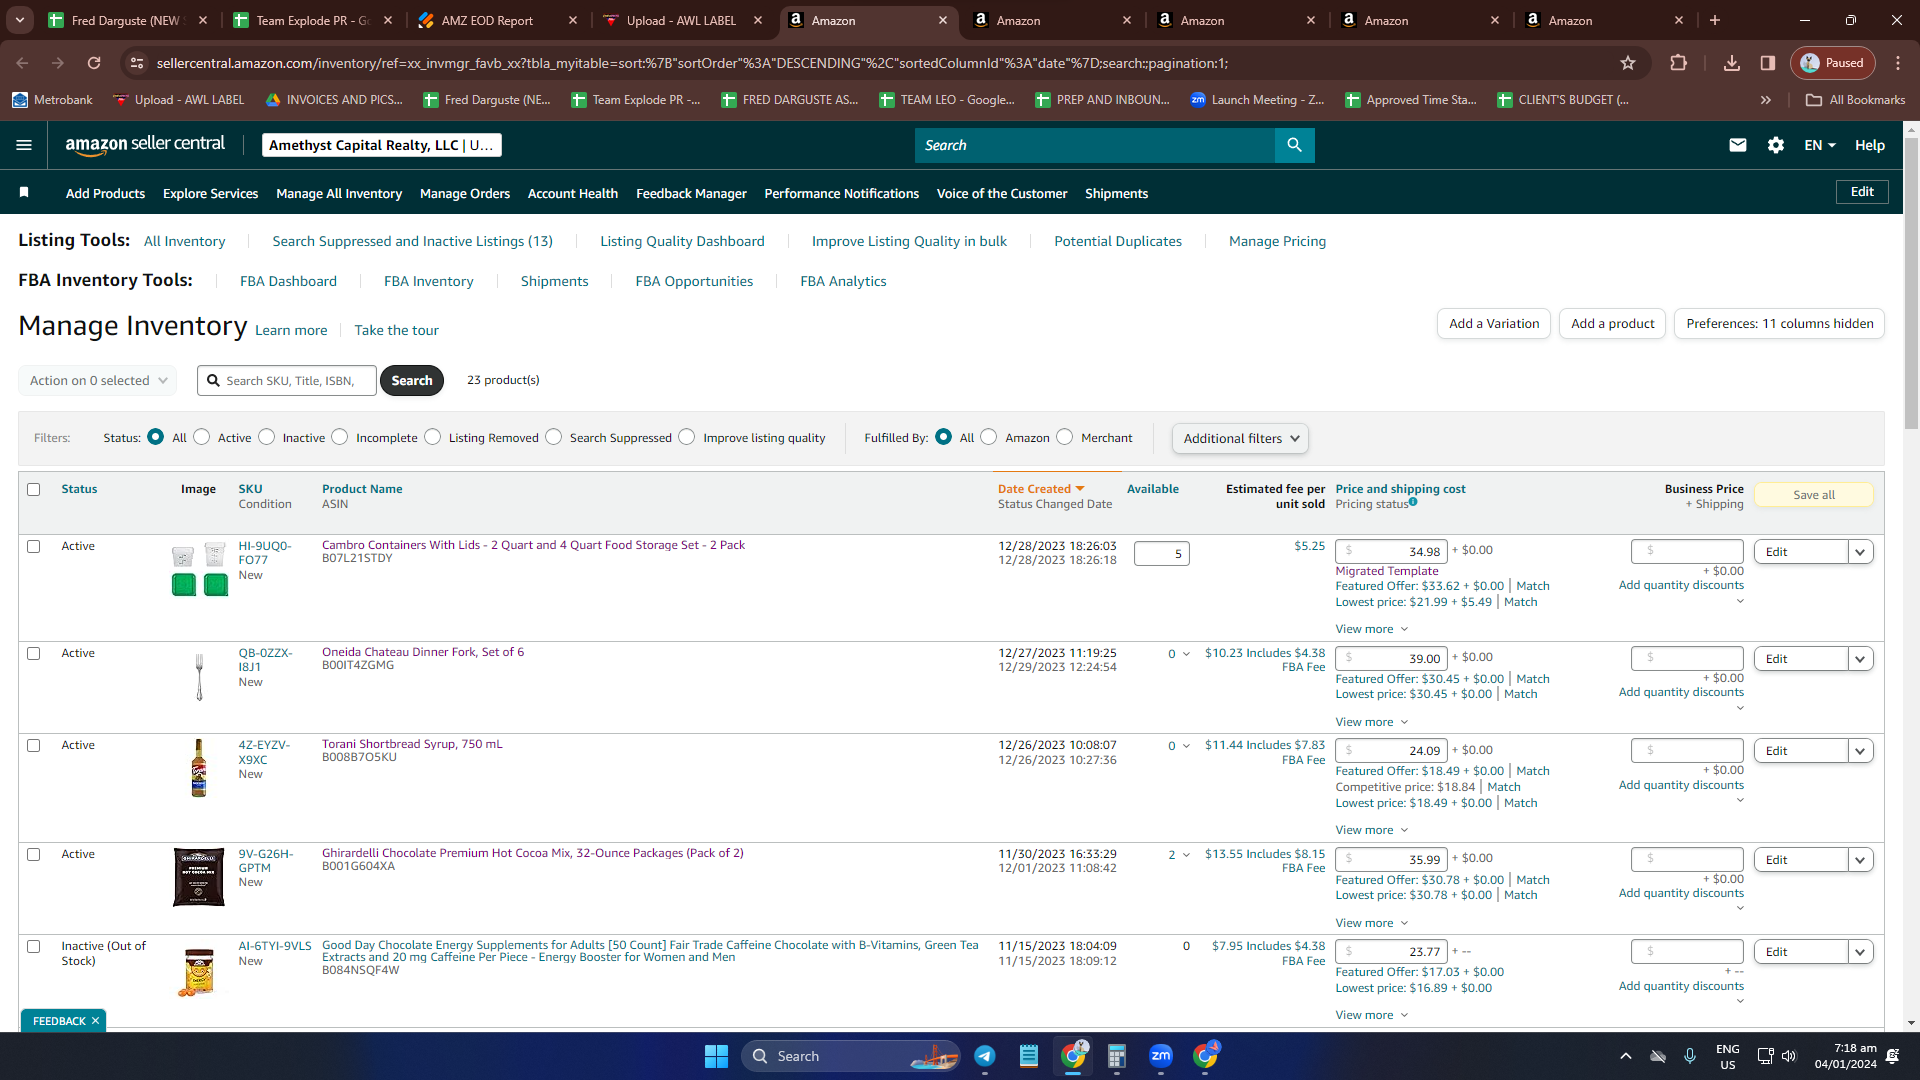Show all hidden bookmarks with chevron
The width and height of the screenshot is (1920, 1080).
click(x=1766, y=100)
